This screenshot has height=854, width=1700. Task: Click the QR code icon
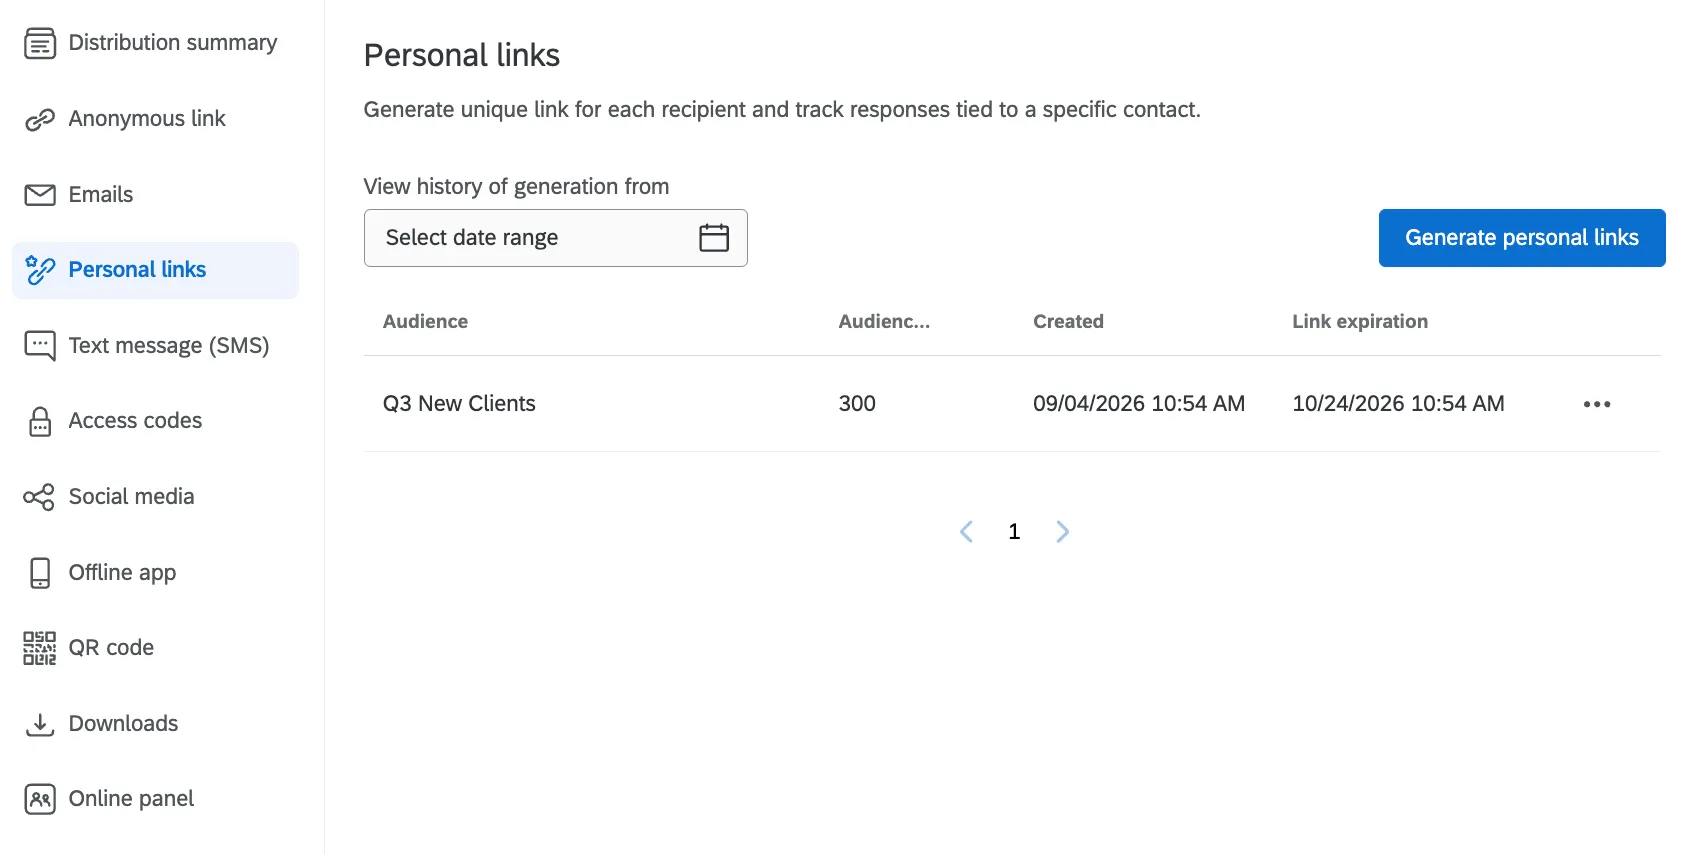point(40,648)
